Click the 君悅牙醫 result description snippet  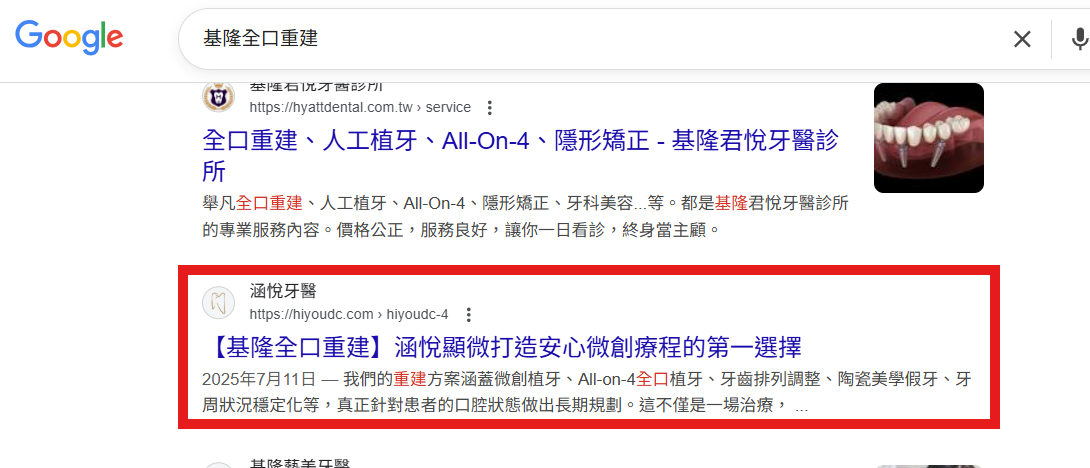(x=524, y=216)
